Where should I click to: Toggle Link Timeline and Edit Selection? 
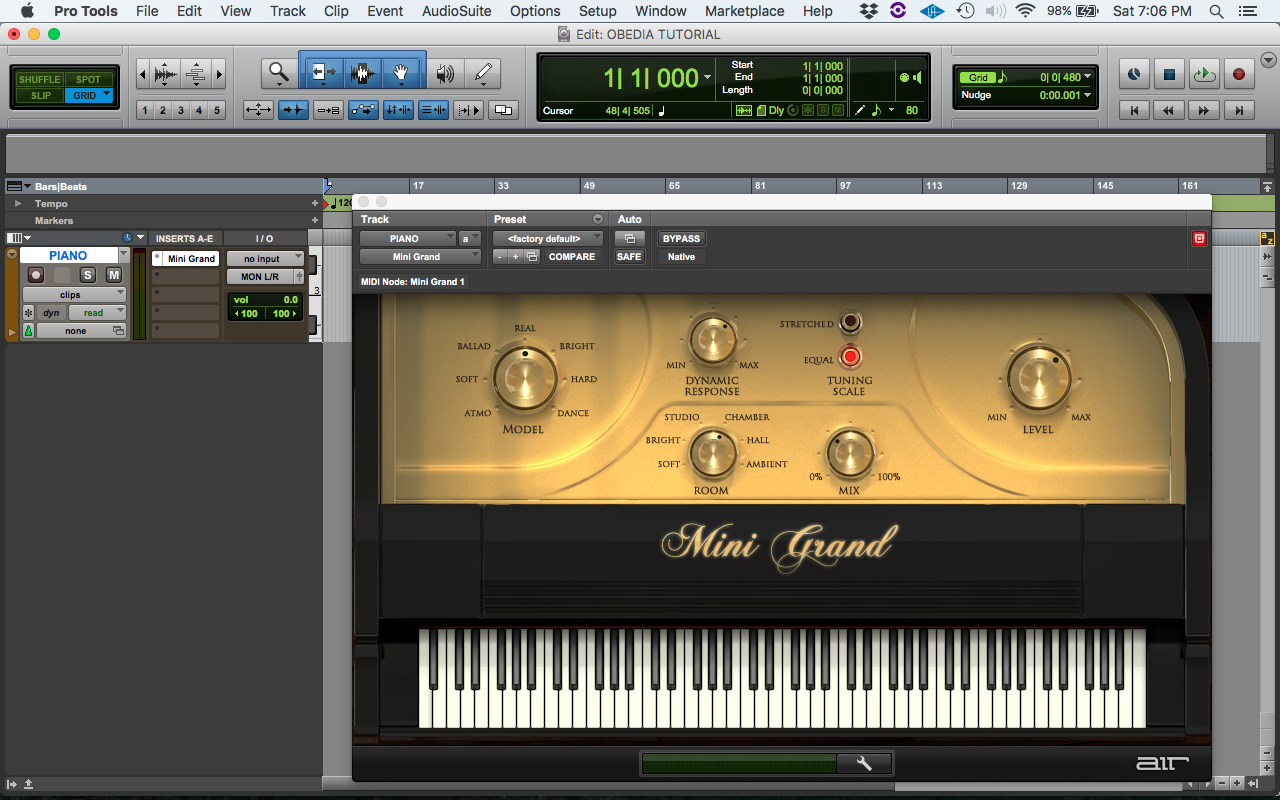(398, 110)
